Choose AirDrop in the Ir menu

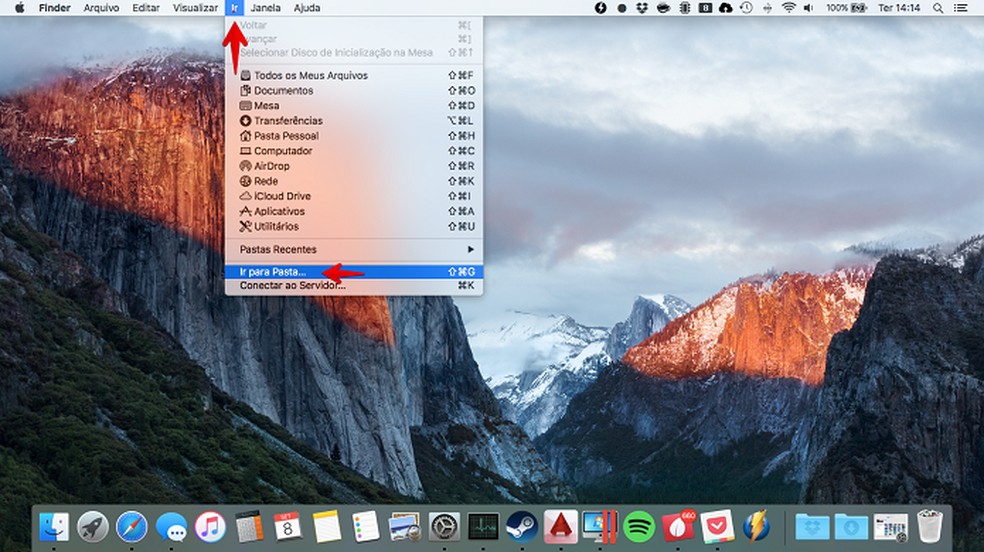(x=354, y=166)
